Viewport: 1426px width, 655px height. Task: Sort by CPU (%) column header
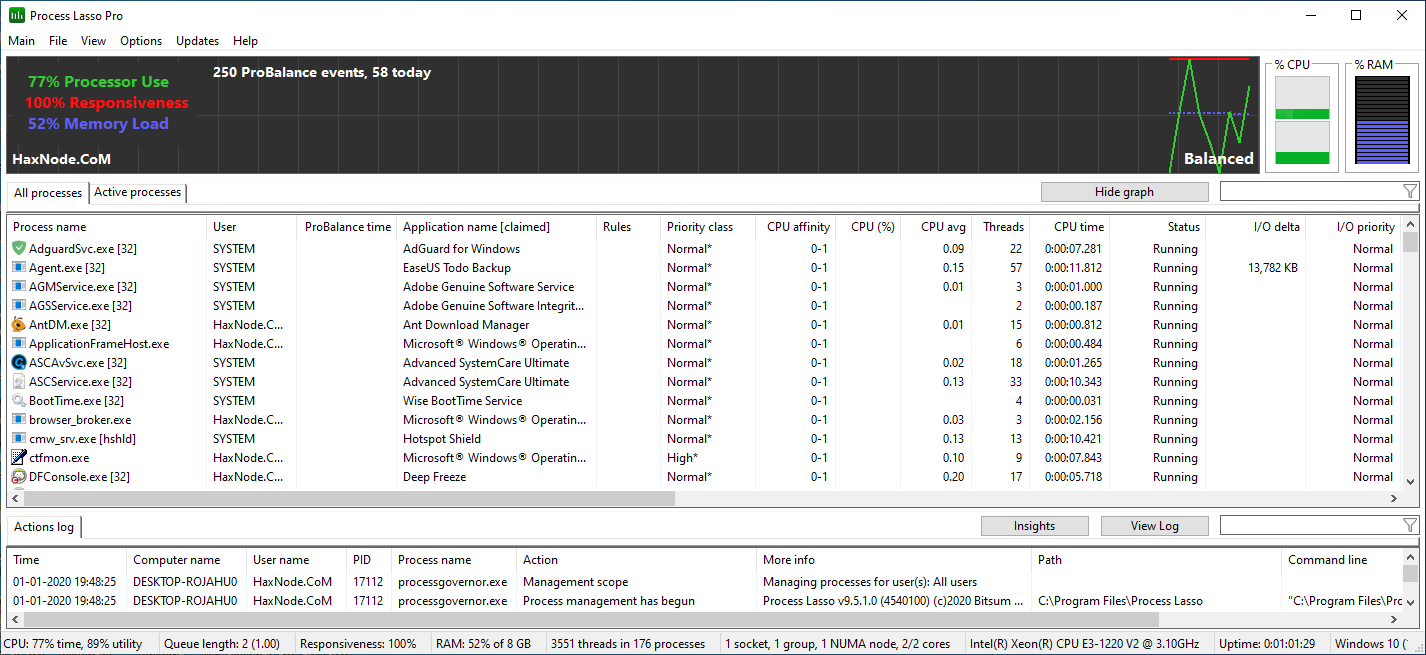coord(869,227)
